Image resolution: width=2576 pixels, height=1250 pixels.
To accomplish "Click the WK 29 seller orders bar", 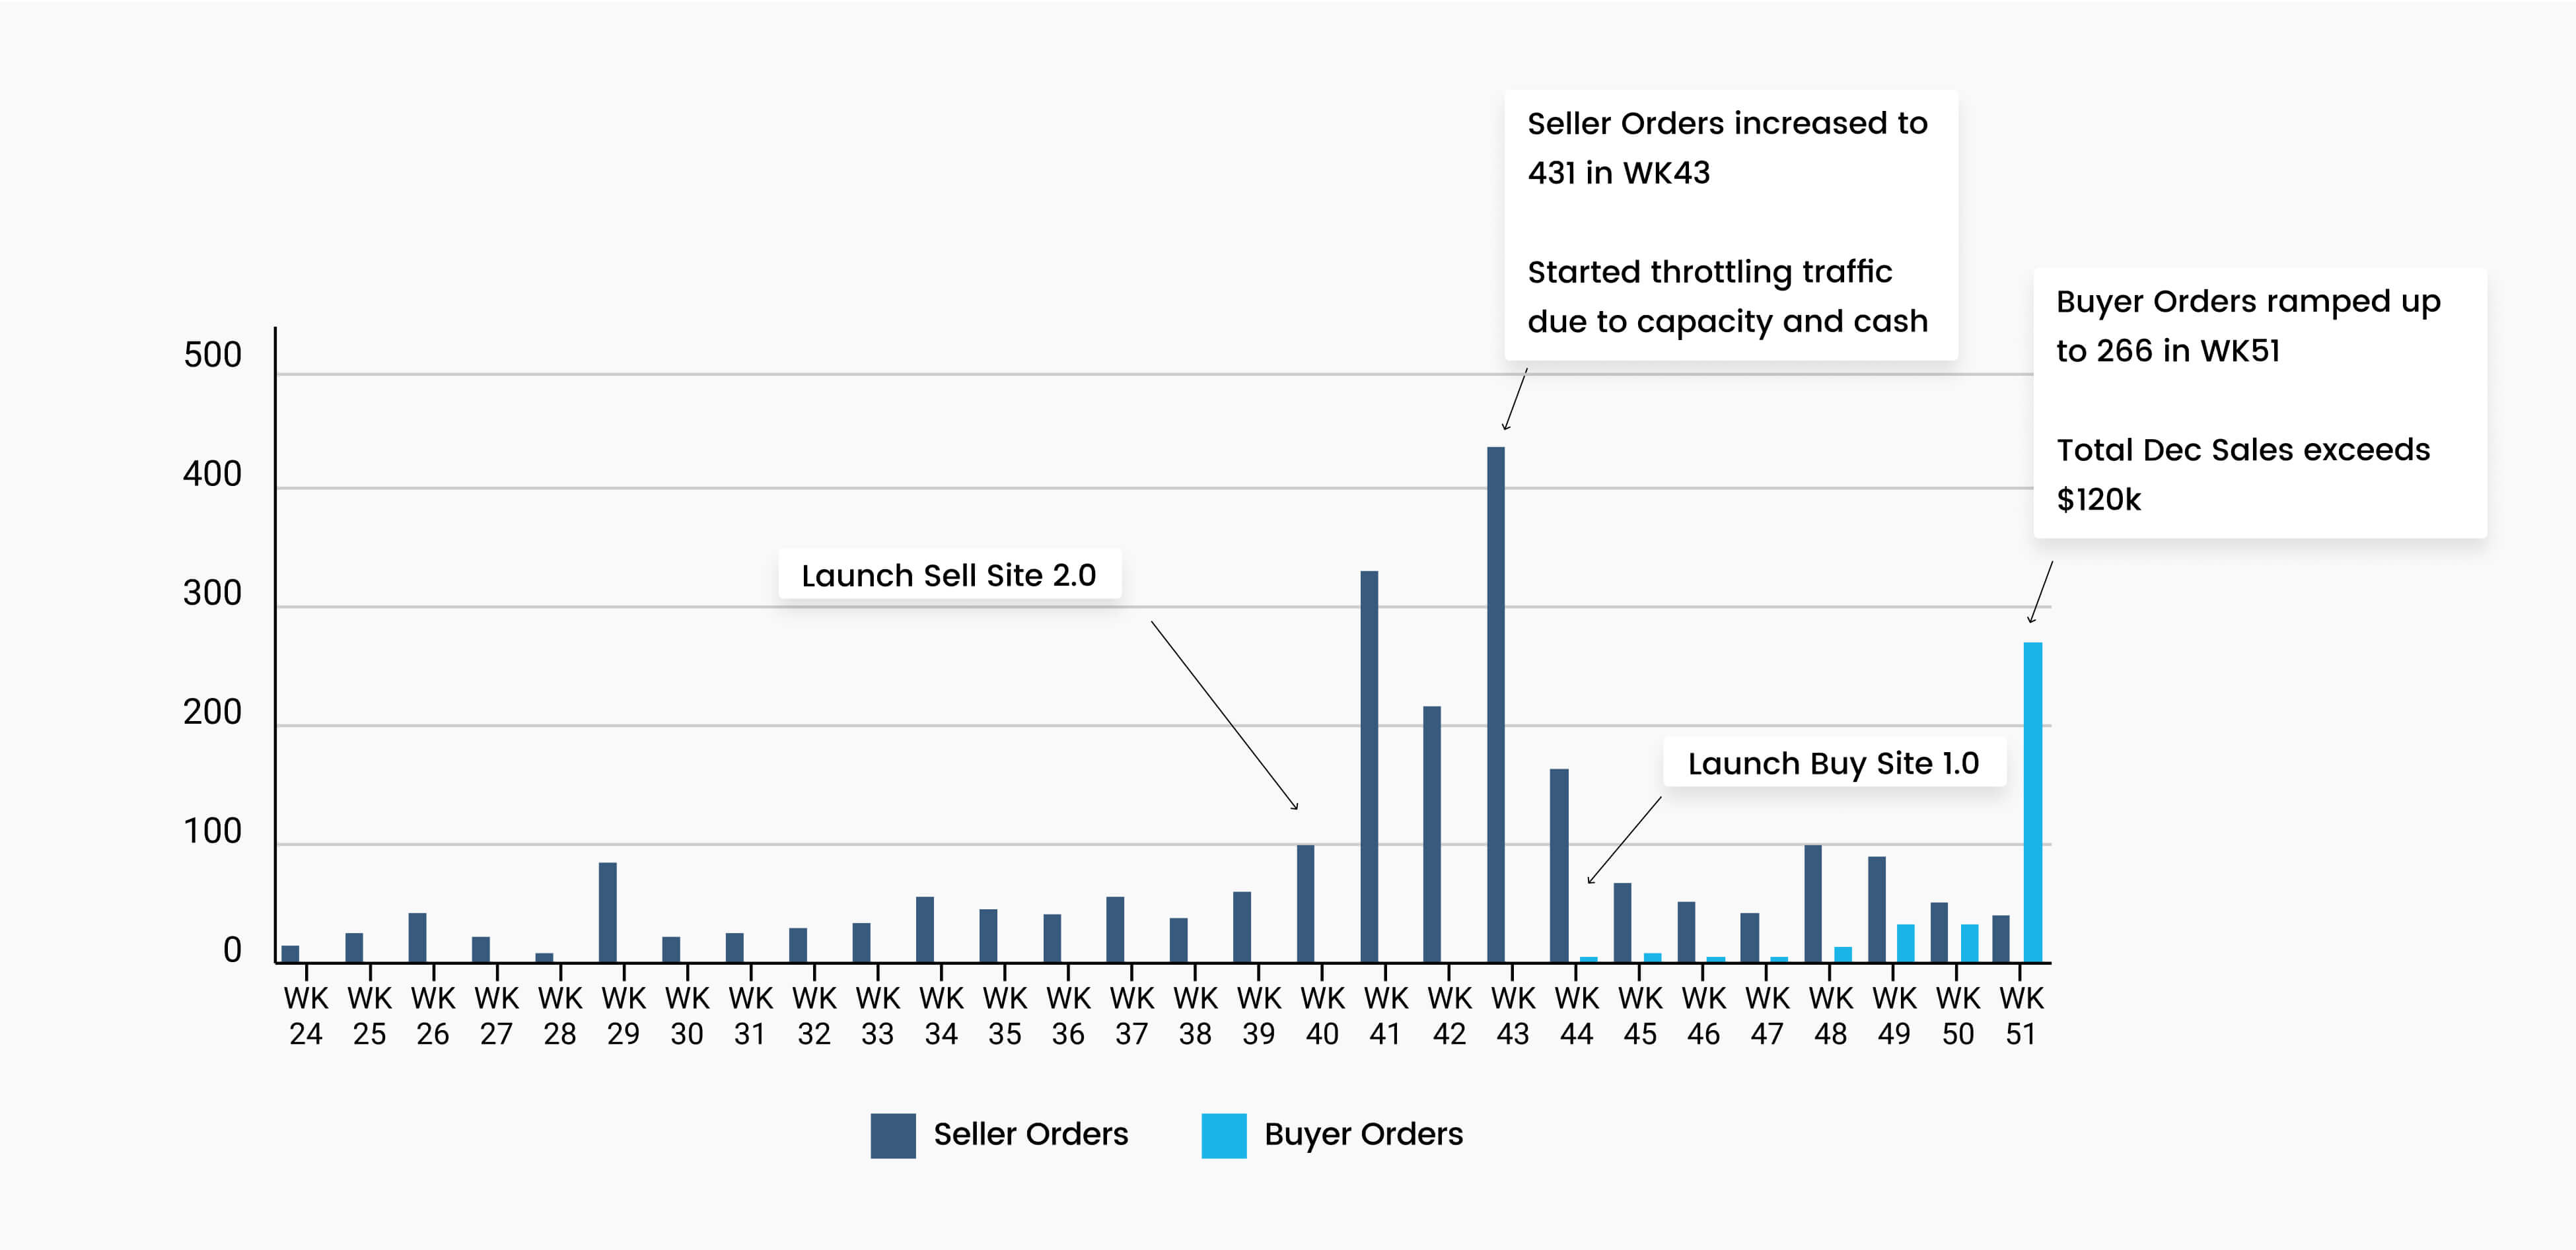I will pos(608,912).
